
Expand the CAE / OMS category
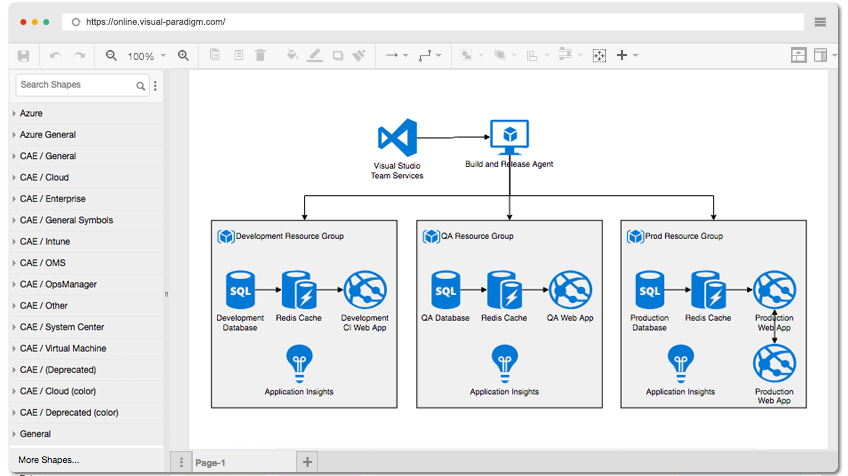[x=87, y=263]
